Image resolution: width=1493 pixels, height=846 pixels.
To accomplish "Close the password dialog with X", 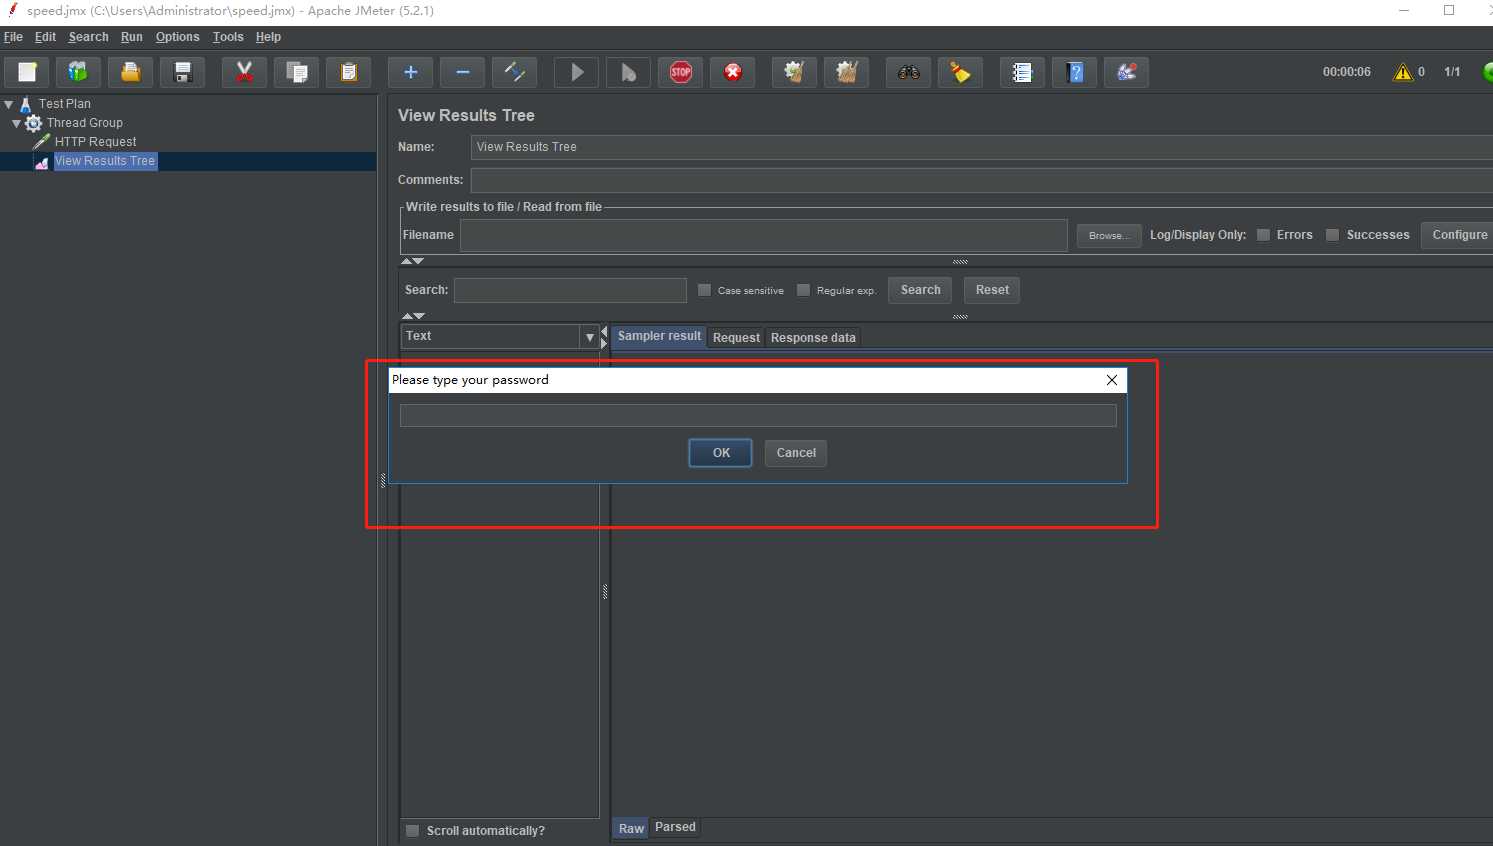I will coord(1111,380).
